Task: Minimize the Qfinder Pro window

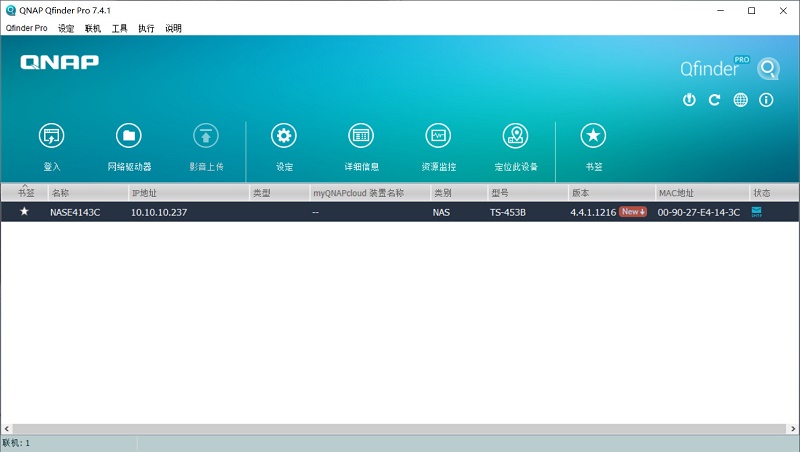Action: (720, 10)
